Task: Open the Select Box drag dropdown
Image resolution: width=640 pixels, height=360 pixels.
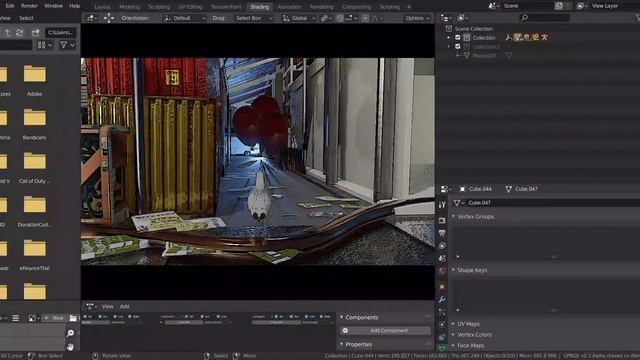Action: pyautogui.click(x=253, y=18)
